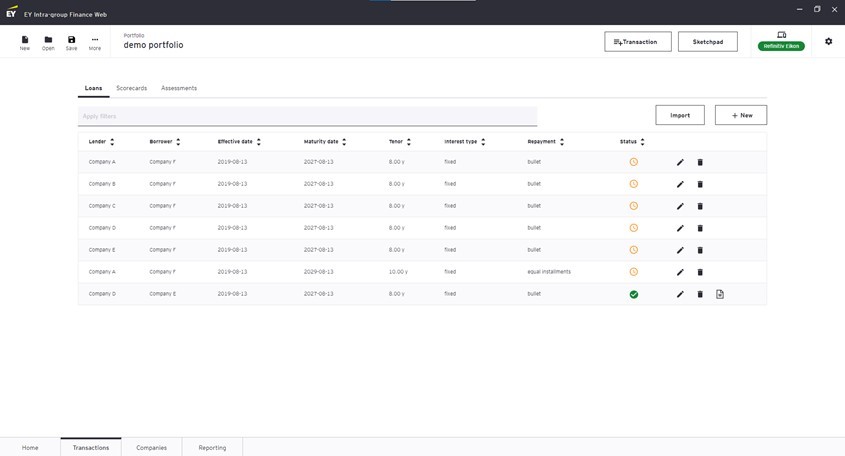Click the green completed status checkmark
This screenshot has height=456, width=845.
pyautogui.click(x=633, y=294)
